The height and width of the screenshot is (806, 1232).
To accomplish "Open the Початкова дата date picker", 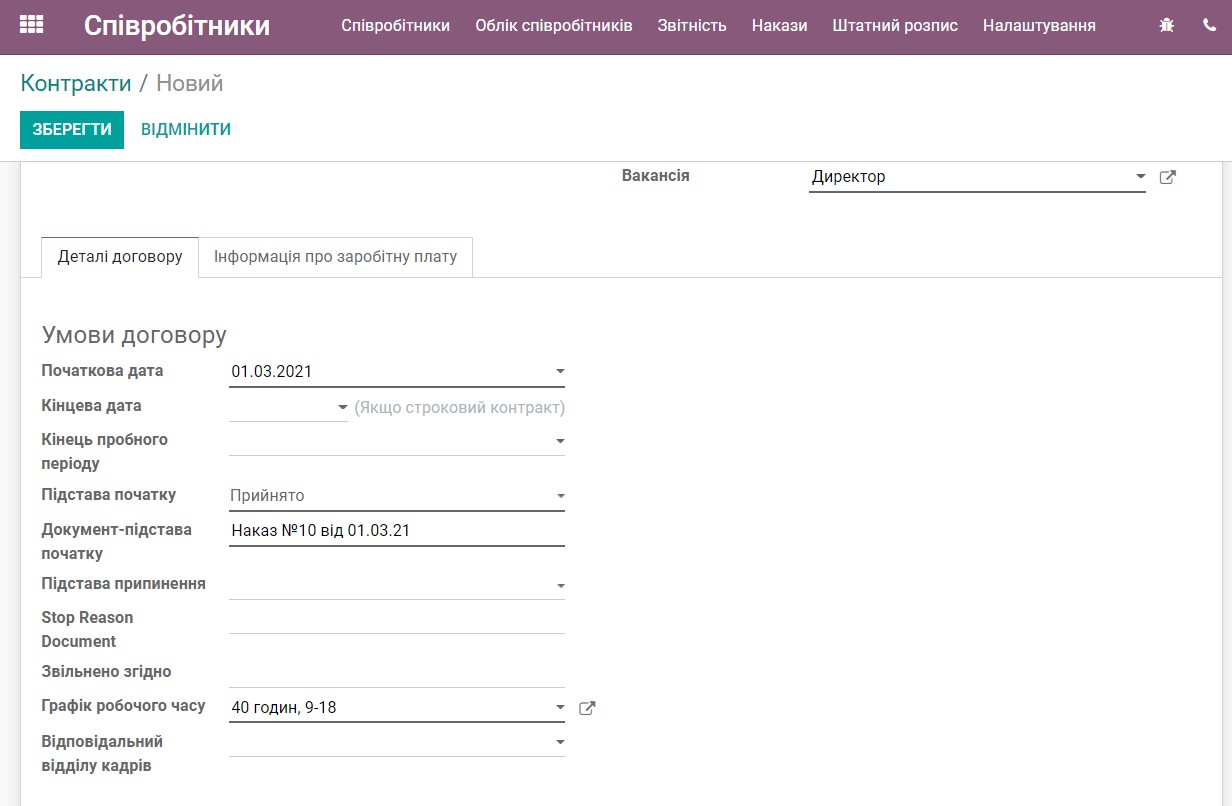I will coord(558,371).
